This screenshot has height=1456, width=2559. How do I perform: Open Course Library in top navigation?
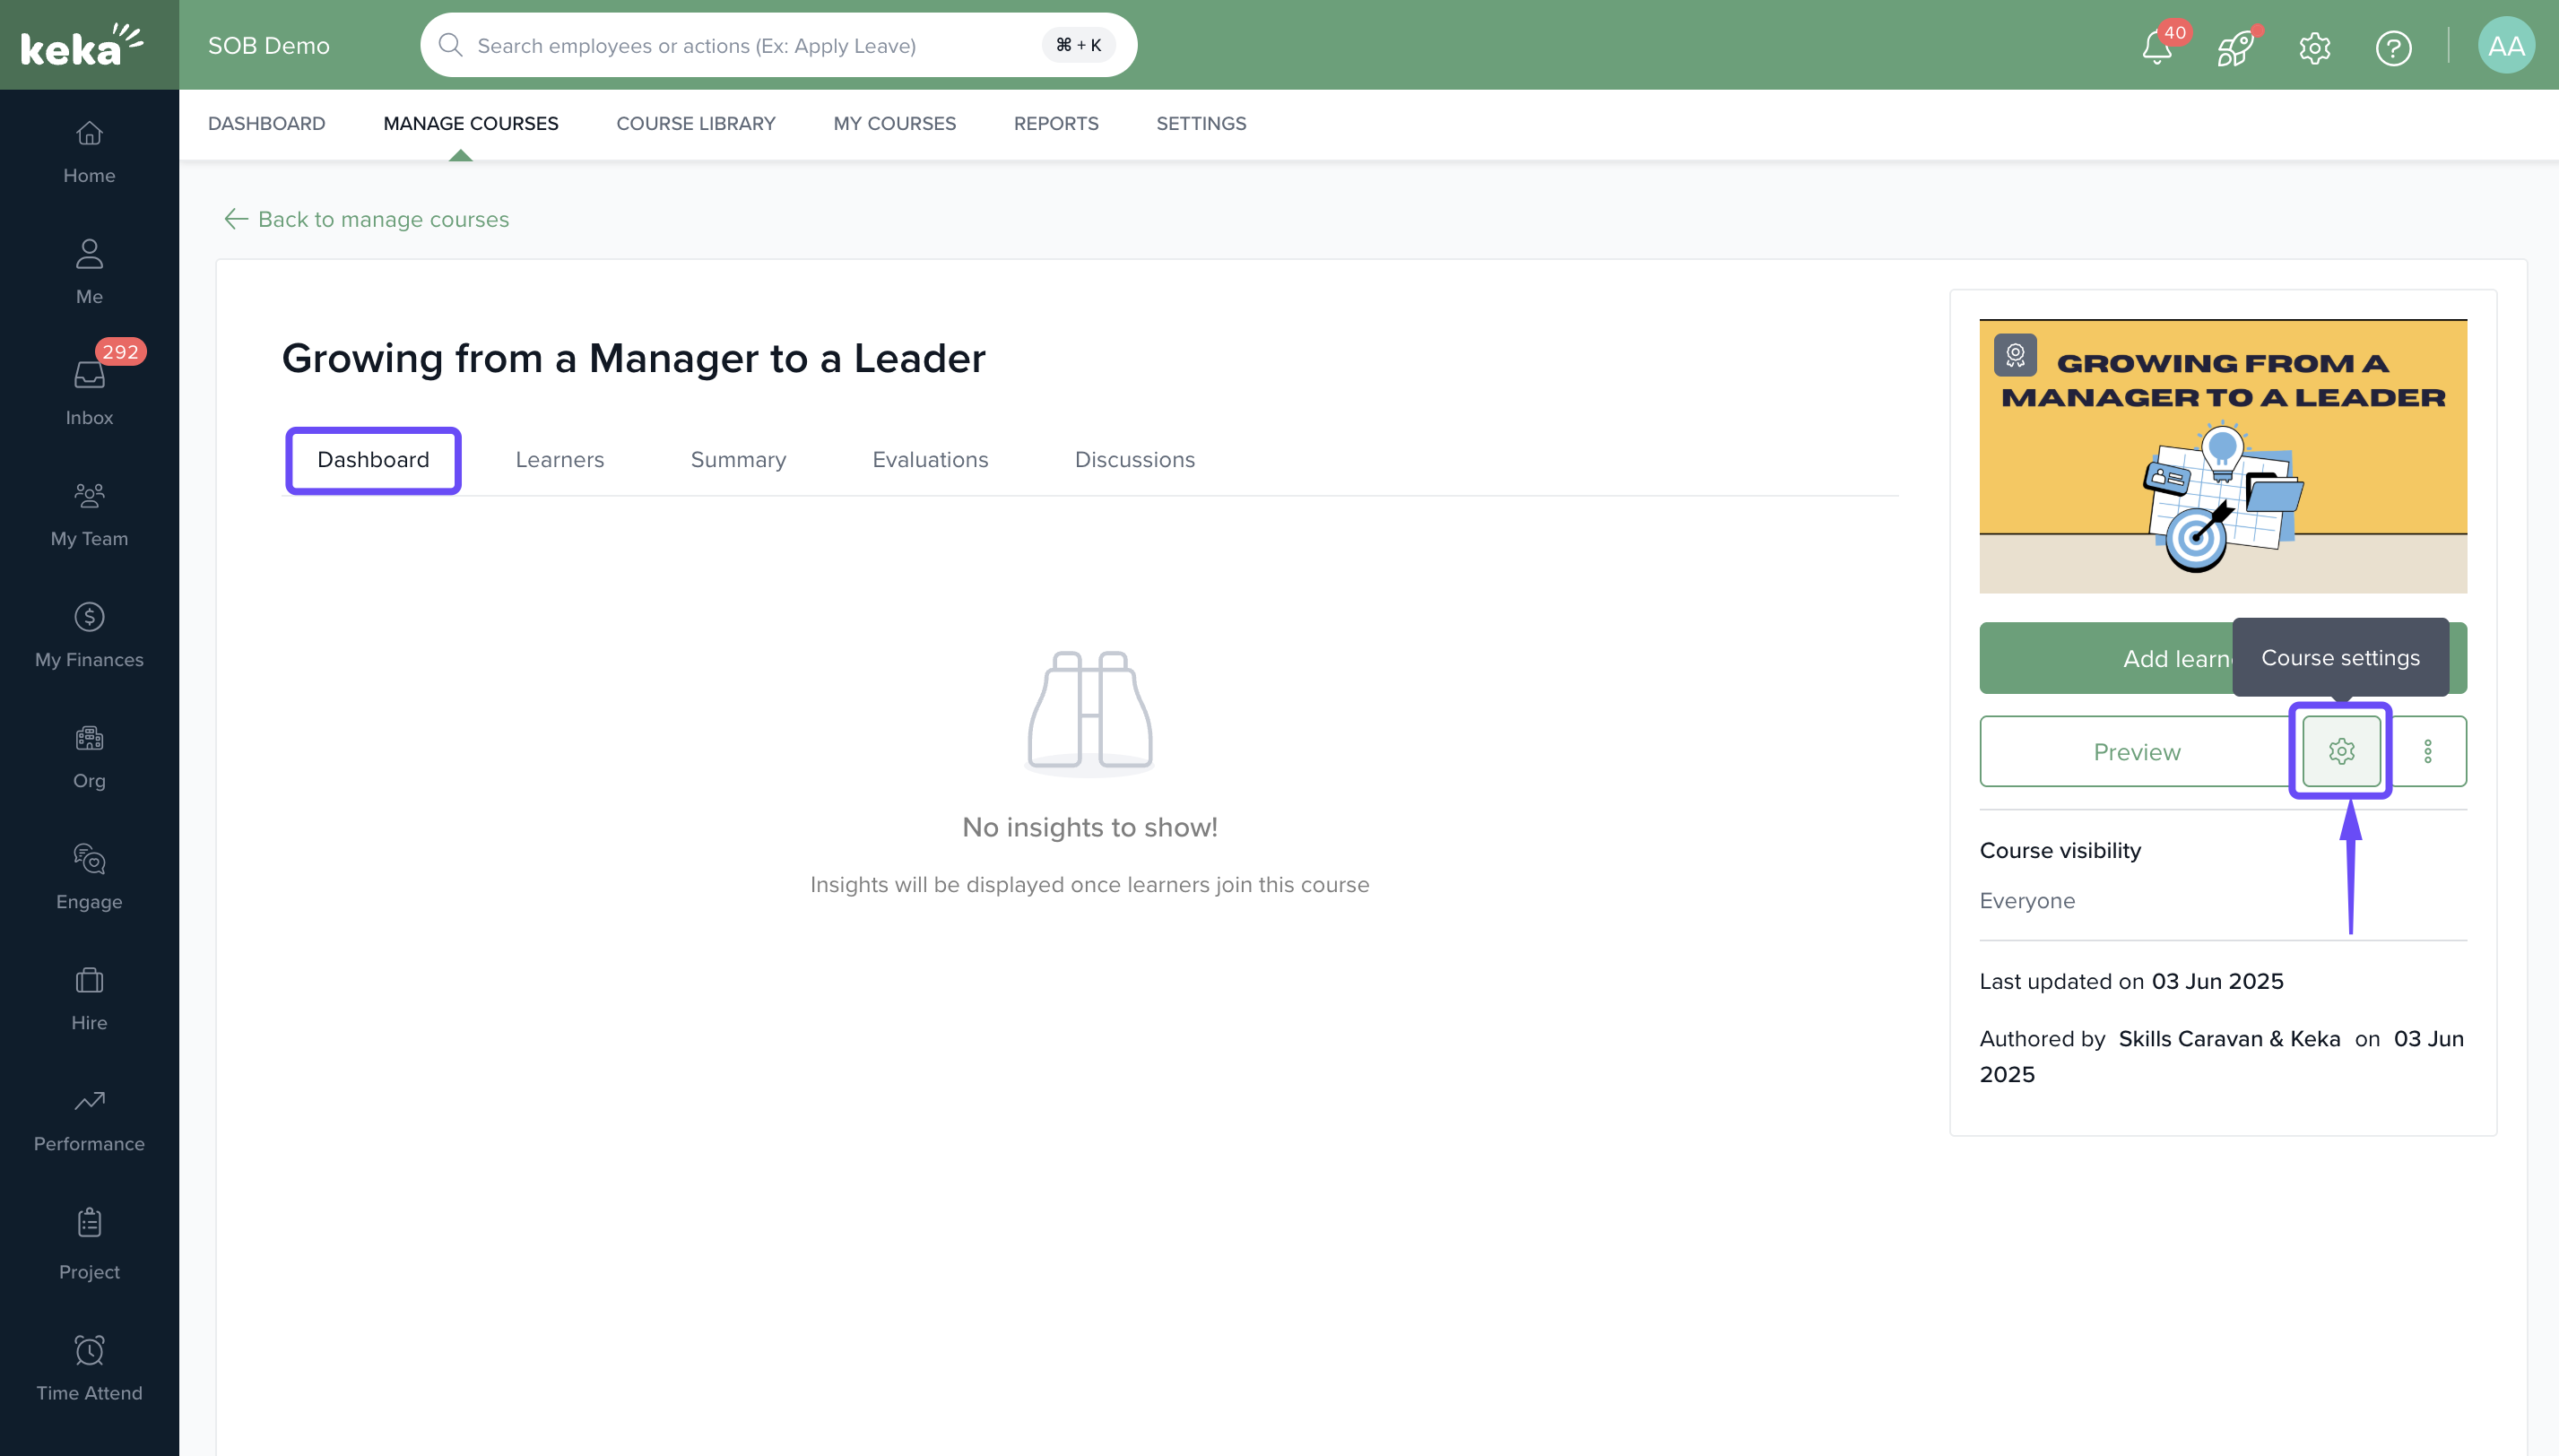click(x=695, y=123)
